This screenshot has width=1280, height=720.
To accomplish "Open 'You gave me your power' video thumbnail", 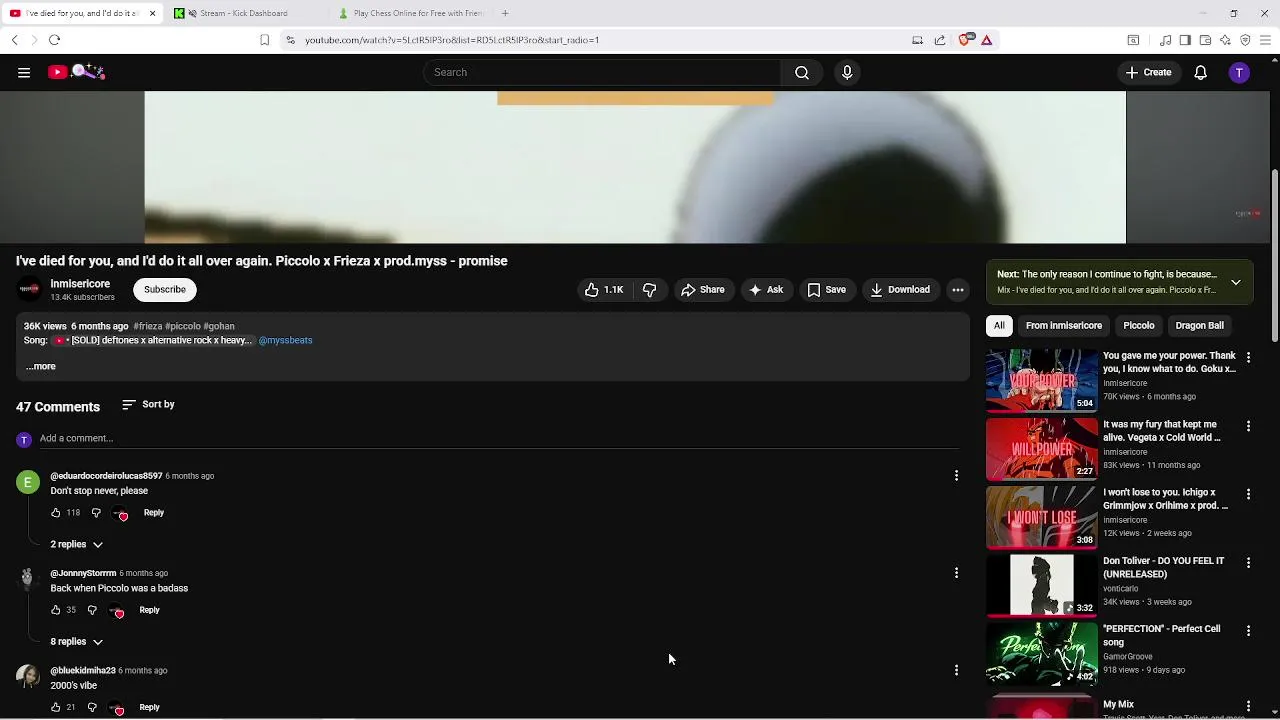I will pyautogui.click(x=1042, y=380).
